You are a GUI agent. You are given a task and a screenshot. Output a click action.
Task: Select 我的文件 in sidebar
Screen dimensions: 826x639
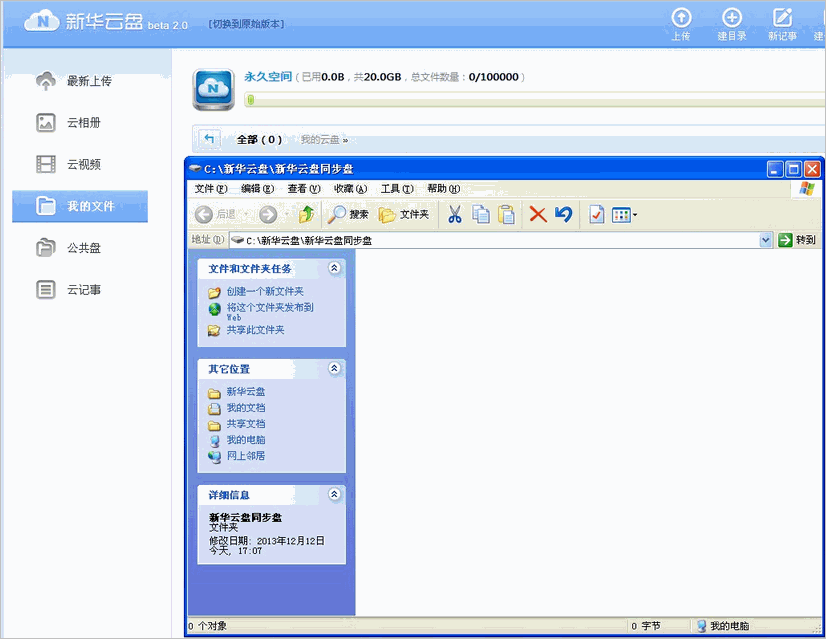click(x=80, y=206)
